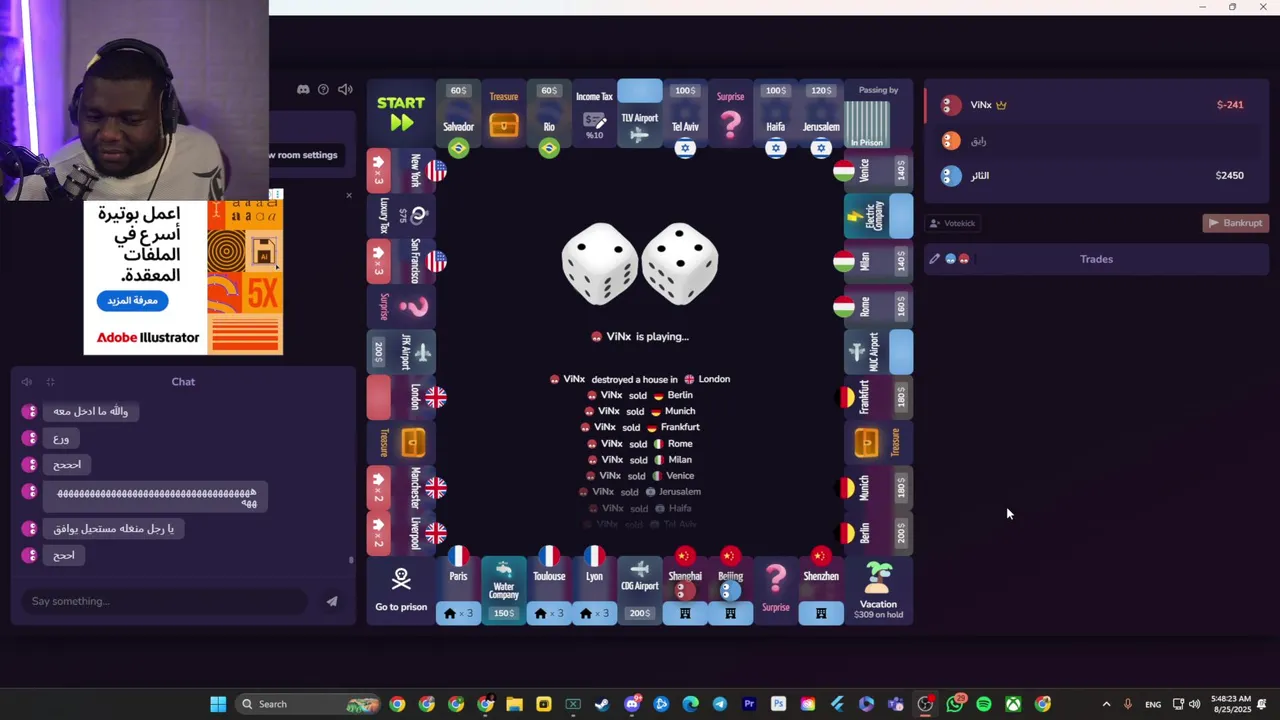The width and height of the screenshot is (1280, 720).
Task: Click the Votekick button
Action: [x=952, y=223]
